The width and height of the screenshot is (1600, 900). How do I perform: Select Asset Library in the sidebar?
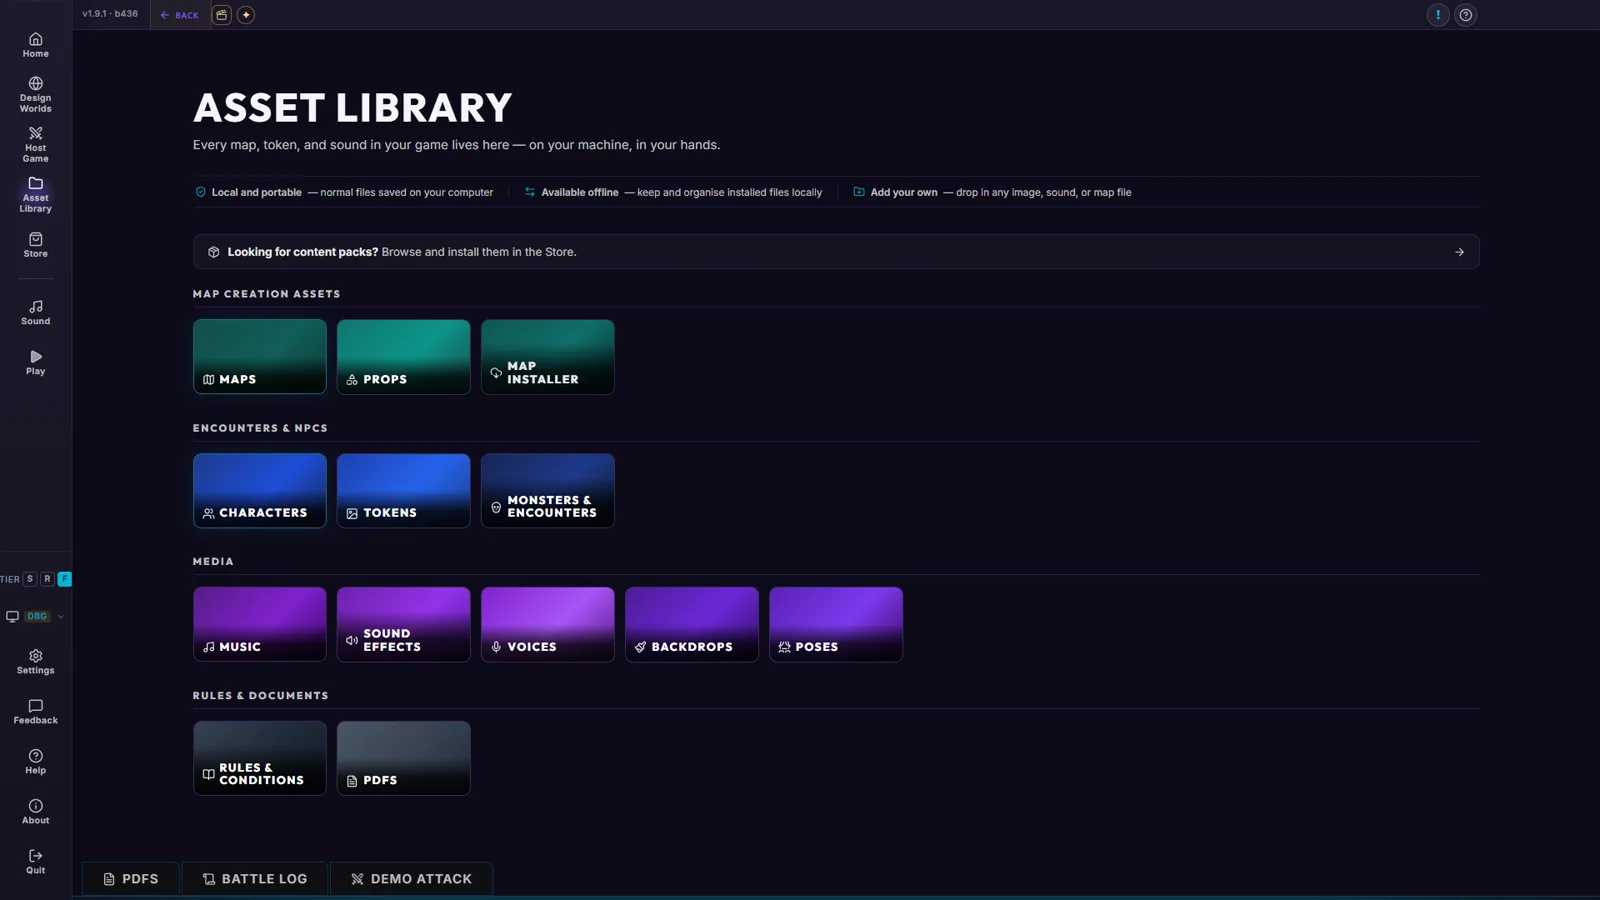35,195
